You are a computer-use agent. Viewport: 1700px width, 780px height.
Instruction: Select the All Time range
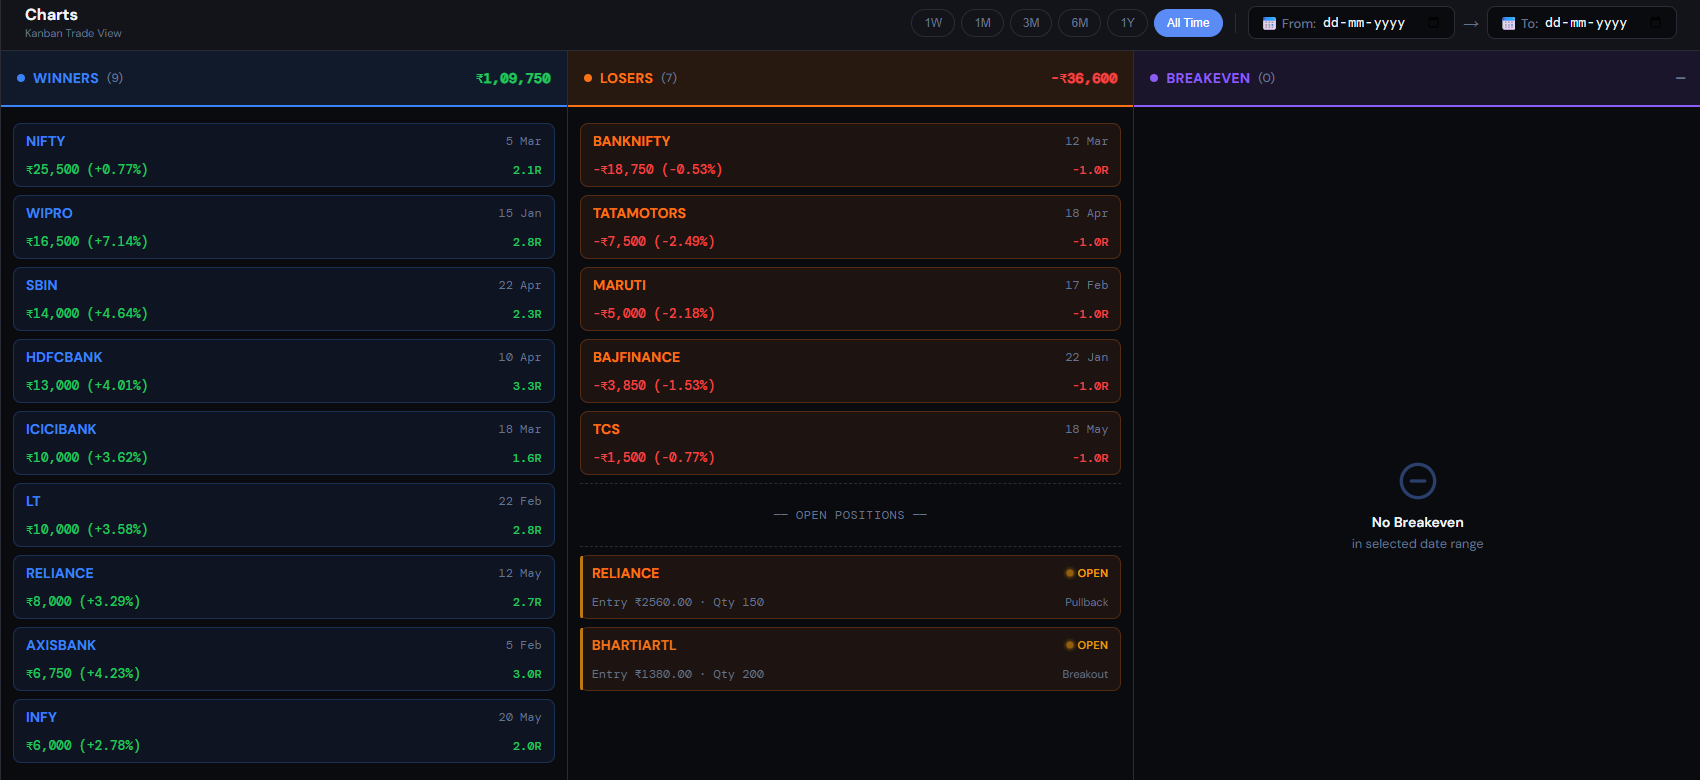(x=1188, y=23)
